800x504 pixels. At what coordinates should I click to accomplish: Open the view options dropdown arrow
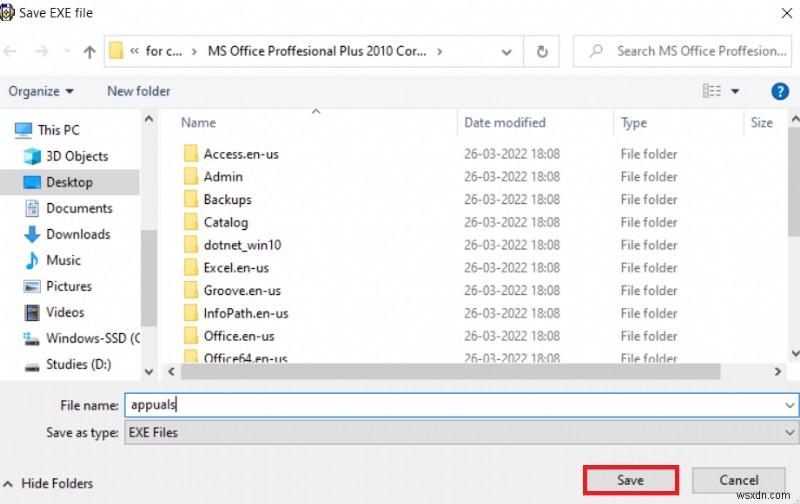735,91
